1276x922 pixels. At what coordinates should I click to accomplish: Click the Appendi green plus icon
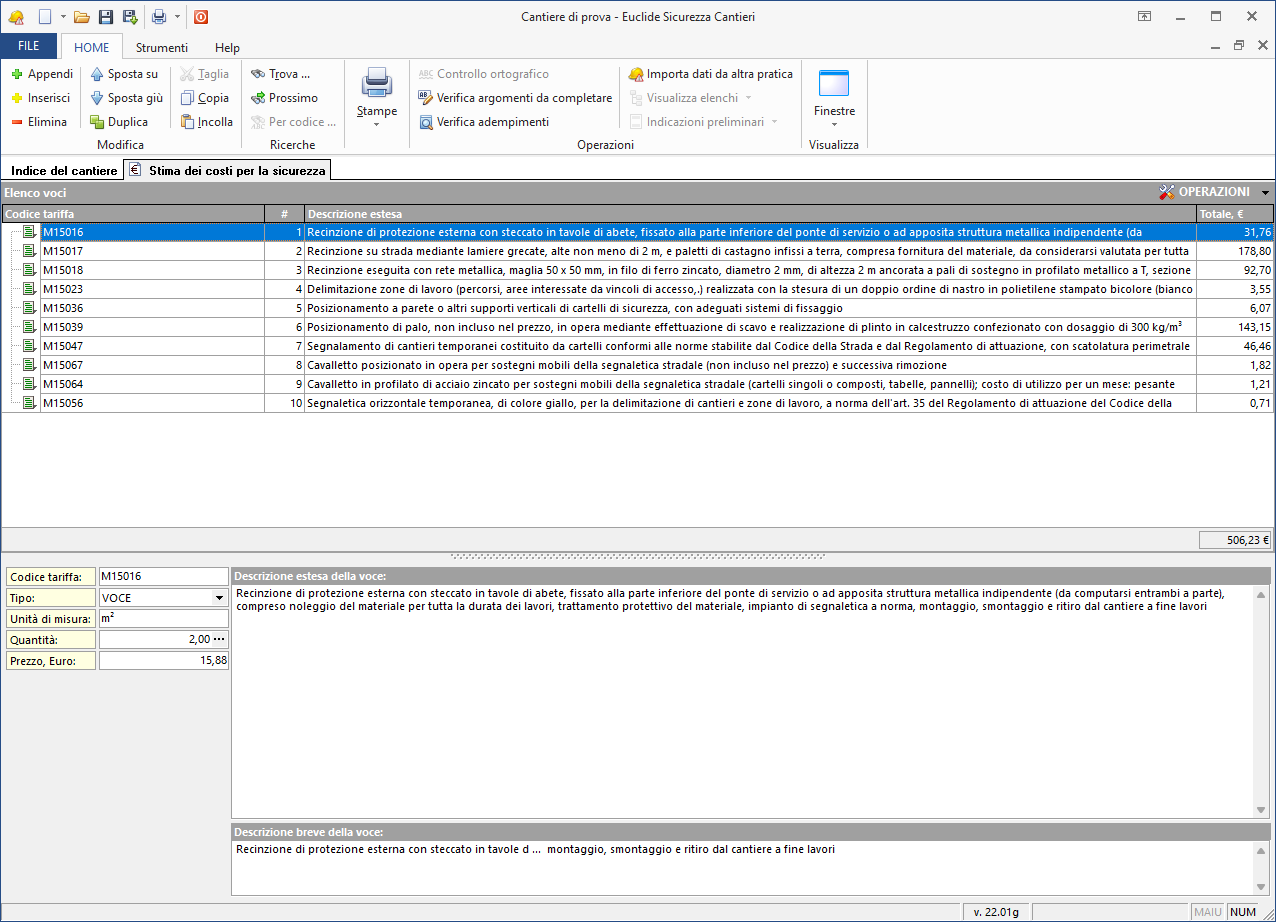pyautogui.click(x=17, y=74)
